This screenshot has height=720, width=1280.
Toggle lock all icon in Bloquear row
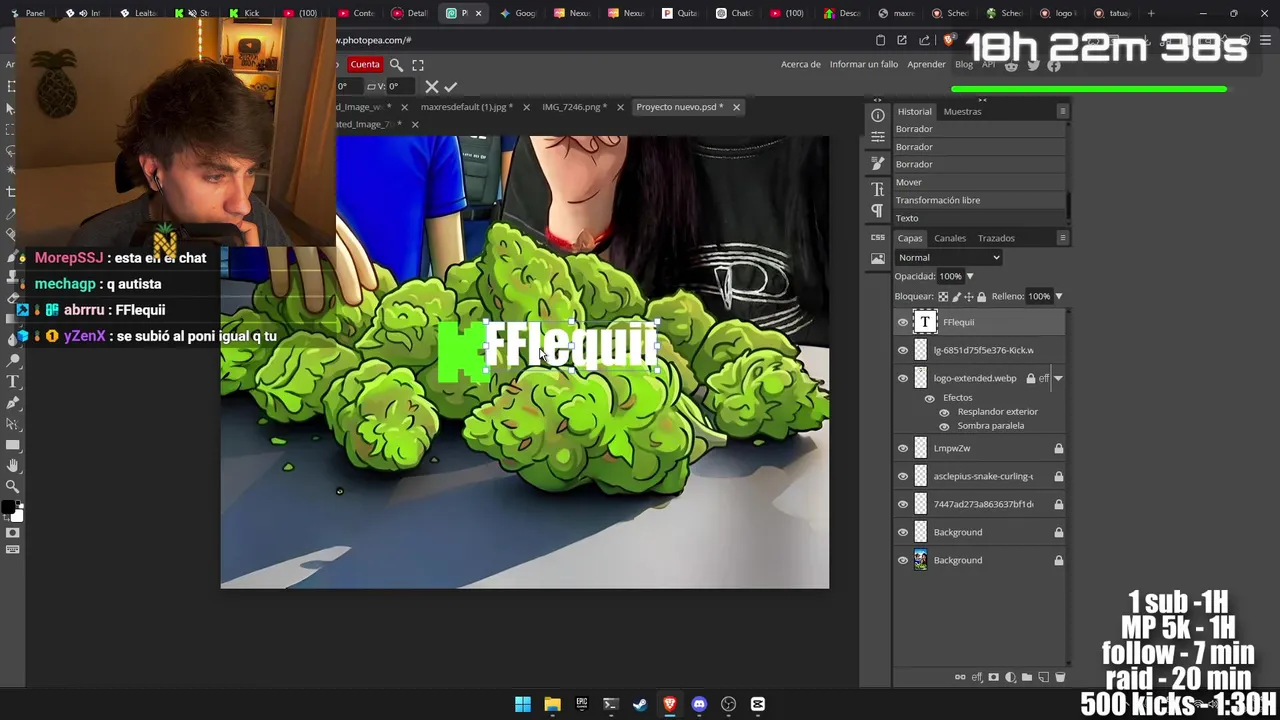tap(981, 297)
